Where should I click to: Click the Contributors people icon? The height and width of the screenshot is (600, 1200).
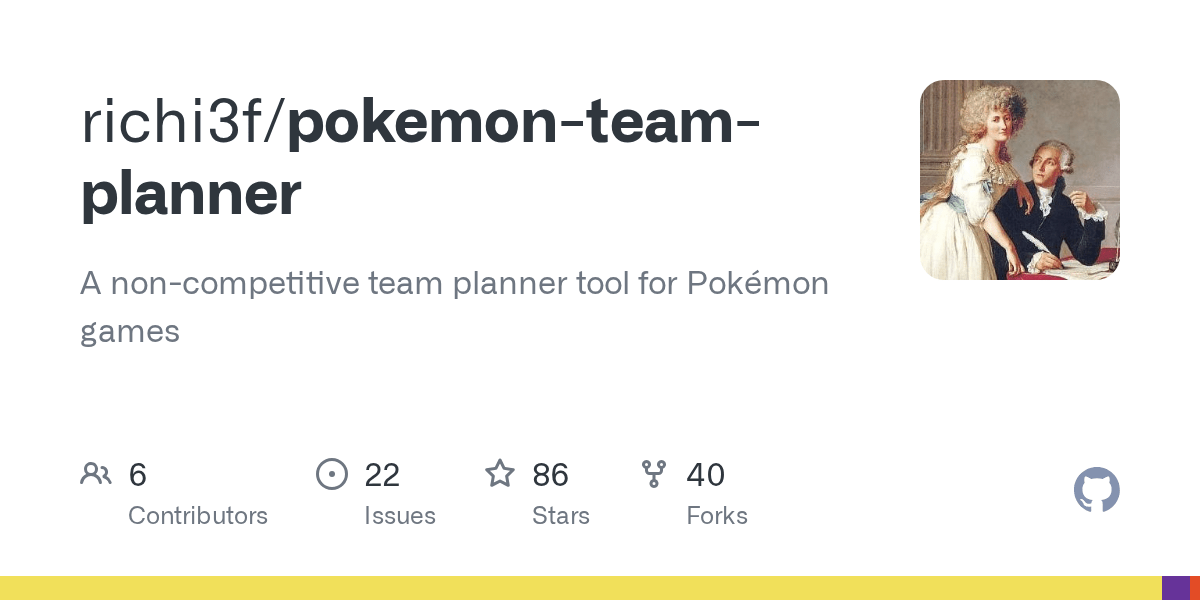96,474
